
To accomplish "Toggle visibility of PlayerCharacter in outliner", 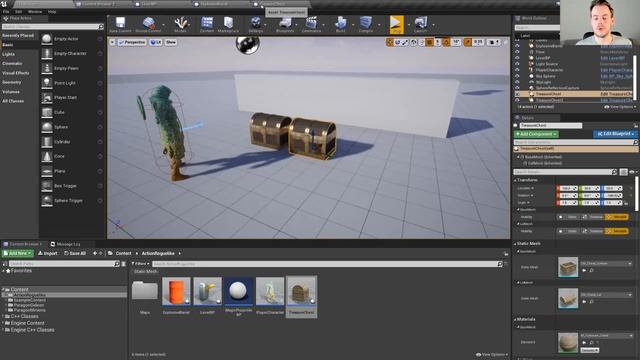I will 518,70.
